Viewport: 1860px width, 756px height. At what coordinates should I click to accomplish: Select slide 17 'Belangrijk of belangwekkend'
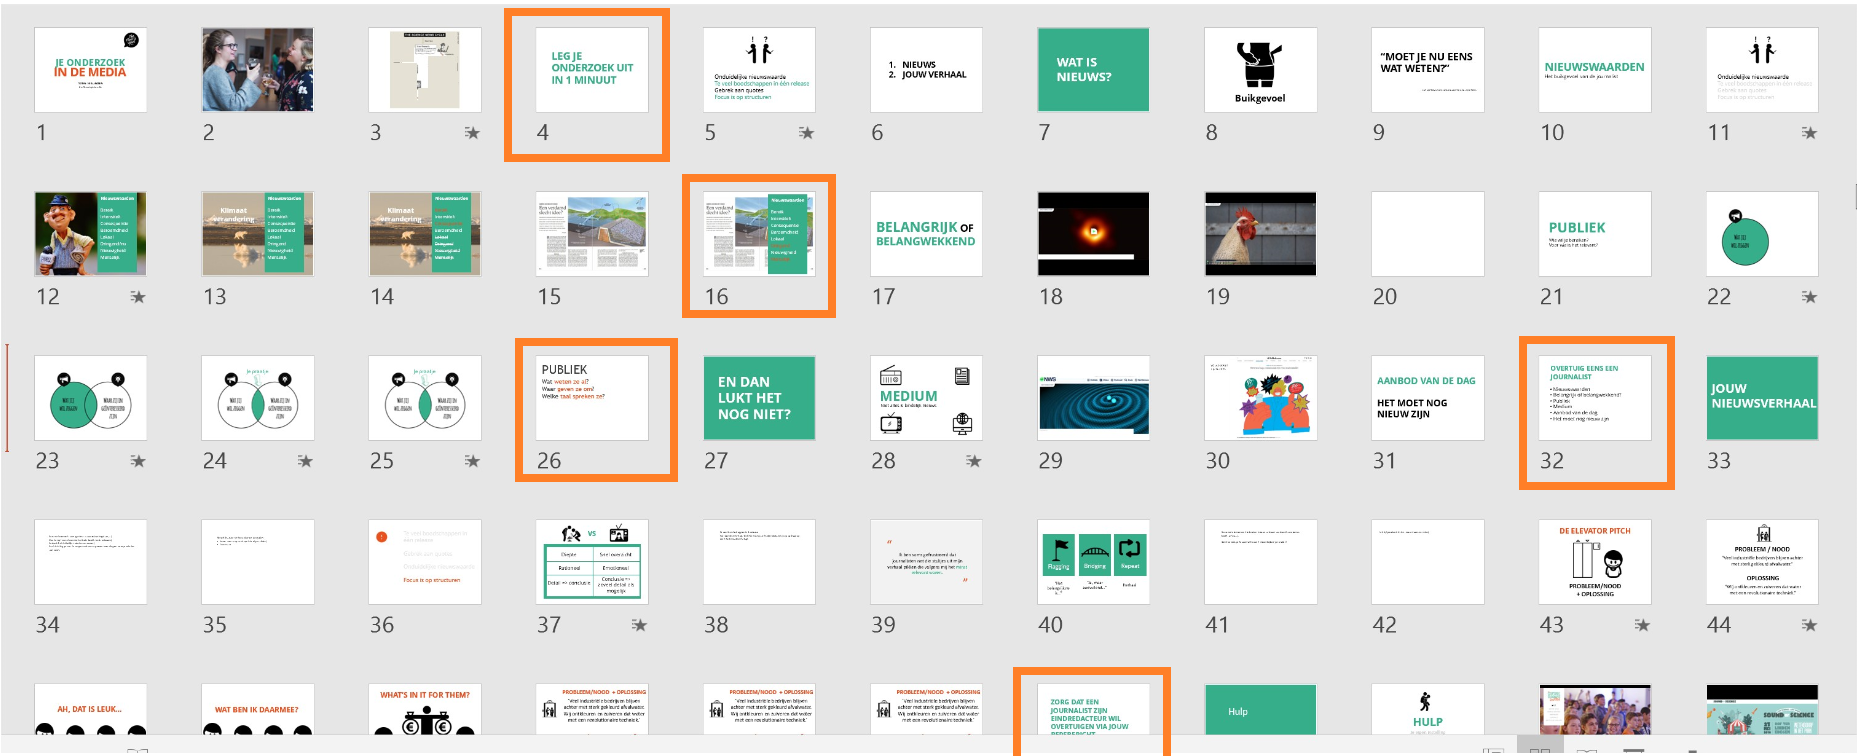click(926, 233)
